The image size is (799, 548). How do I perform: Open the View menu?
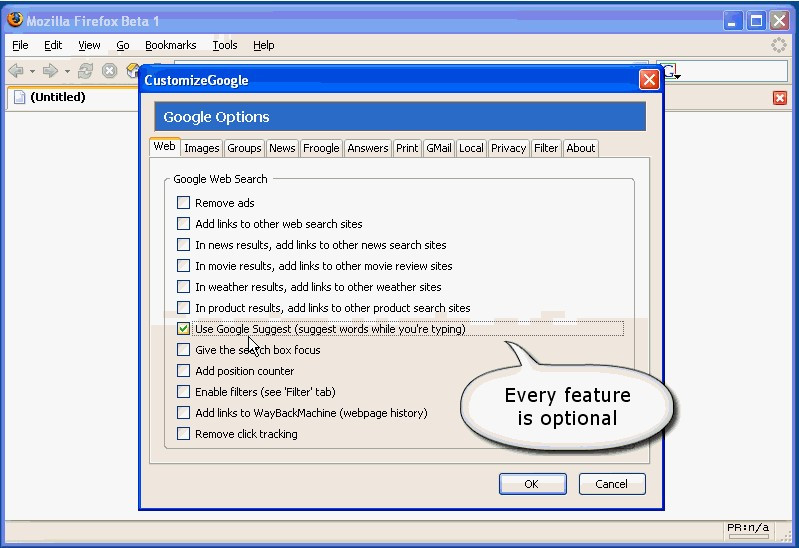[x=89, y=45]
